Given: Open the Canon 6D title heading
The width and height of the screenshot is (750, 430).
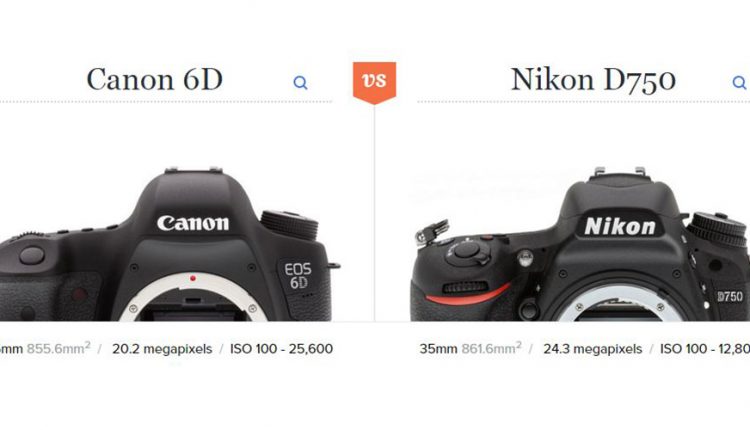Looking at the screenshot, I should tap(154, 79).
